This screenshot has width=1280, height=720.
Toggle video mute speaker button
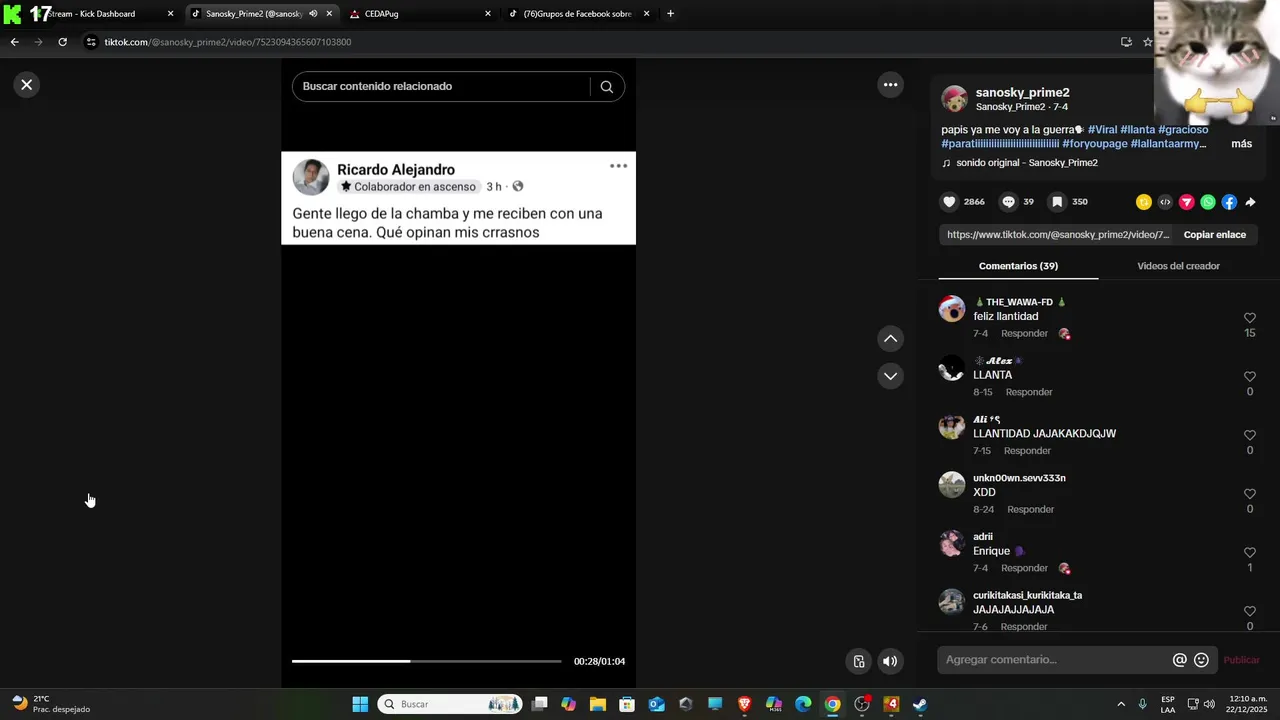click(890, 661)
